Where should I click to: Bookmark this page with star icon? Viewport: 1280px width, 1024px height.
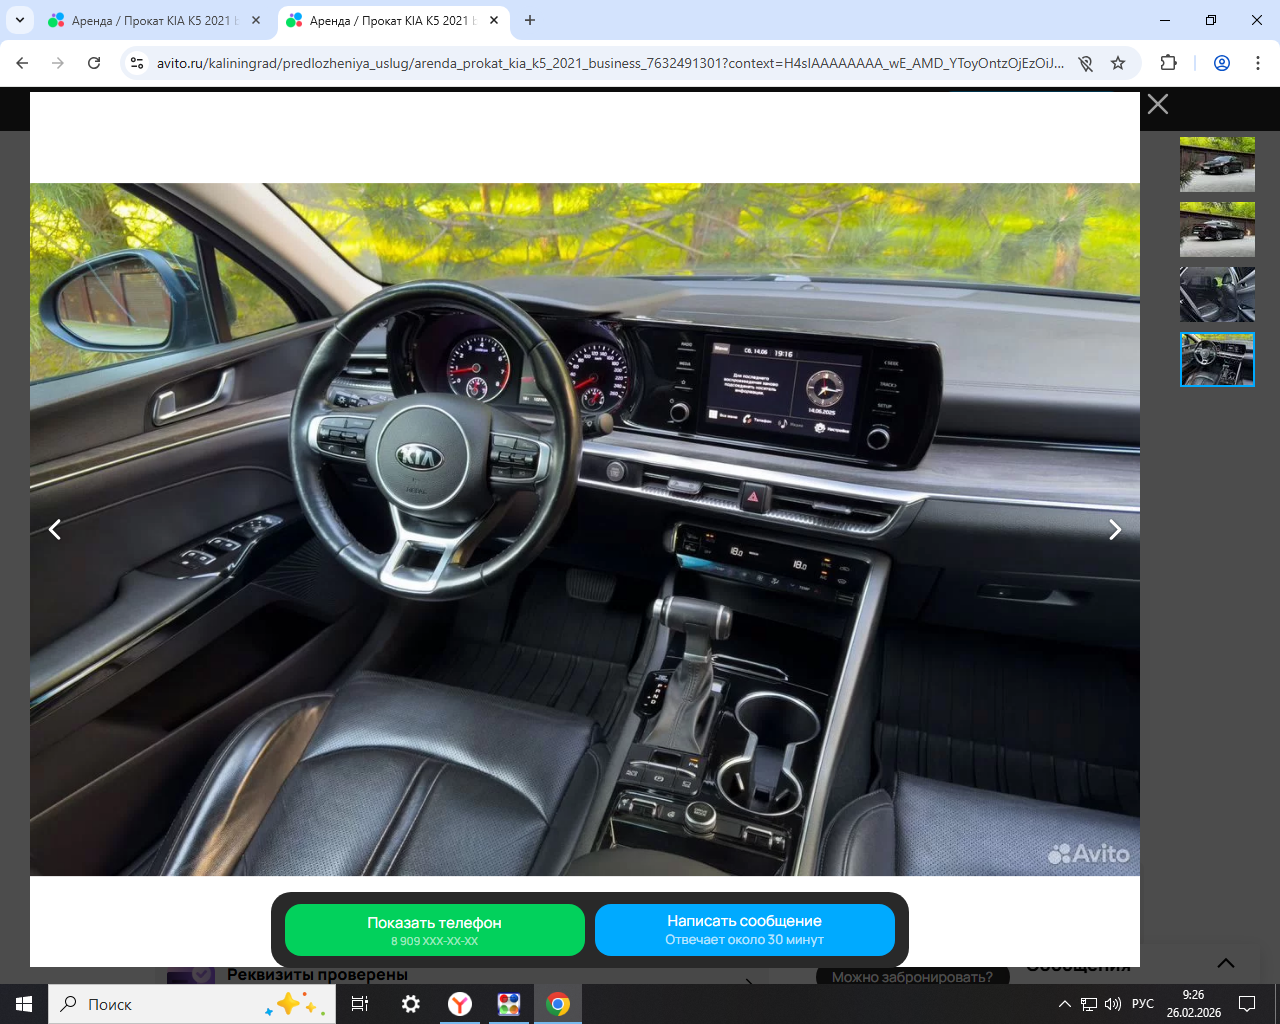click(1118, 63)
